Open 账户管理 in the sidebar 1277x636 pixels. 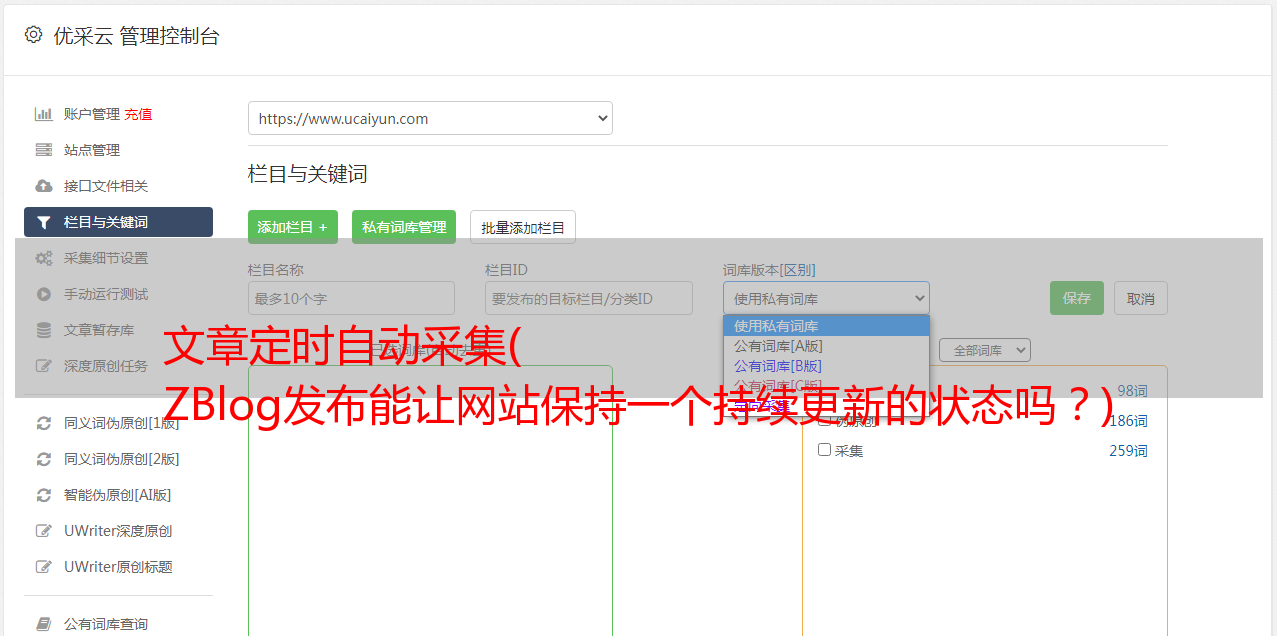click(x=92, y=114)
